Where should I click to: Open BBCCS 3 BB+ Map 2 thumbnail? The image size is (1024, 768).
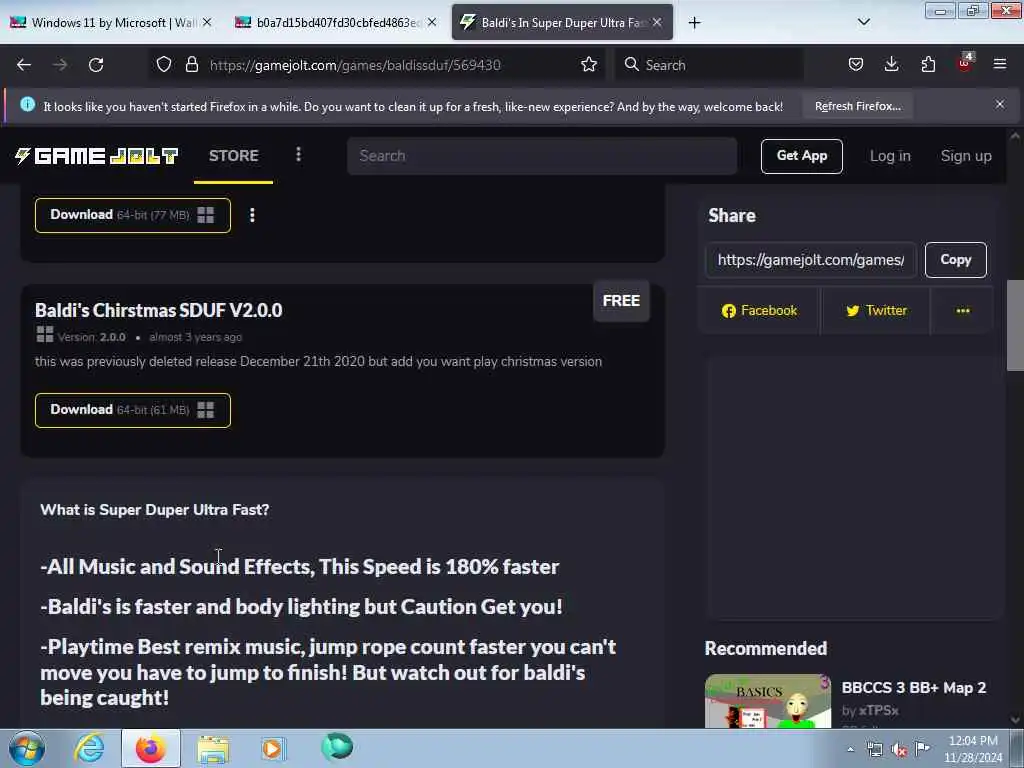[x=767, y=701]
